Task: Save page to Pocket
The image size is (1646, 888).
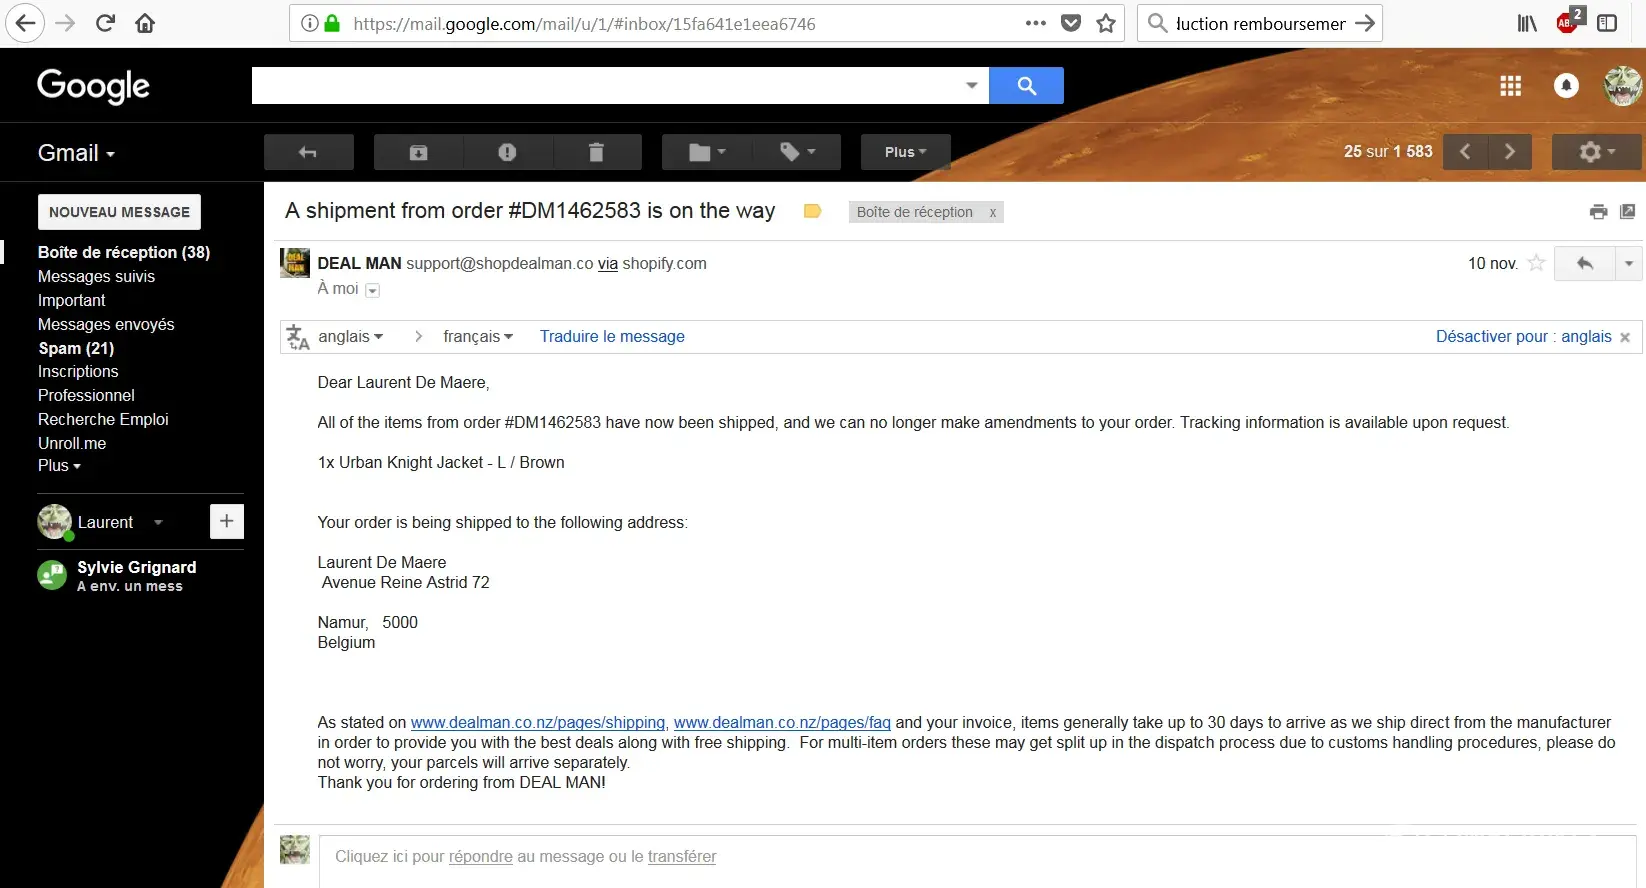Action: (x=1071, y=23)
